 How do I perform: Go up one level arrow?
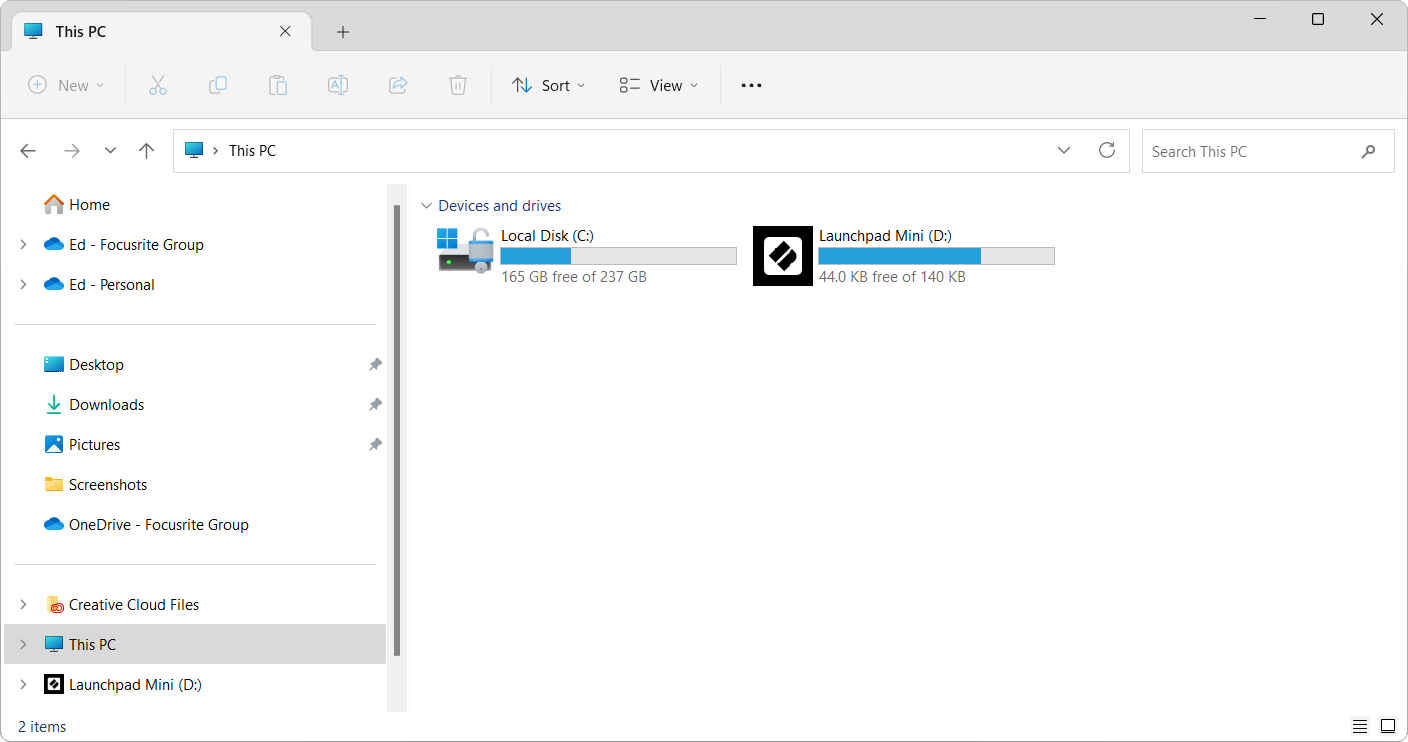point(147,151)
